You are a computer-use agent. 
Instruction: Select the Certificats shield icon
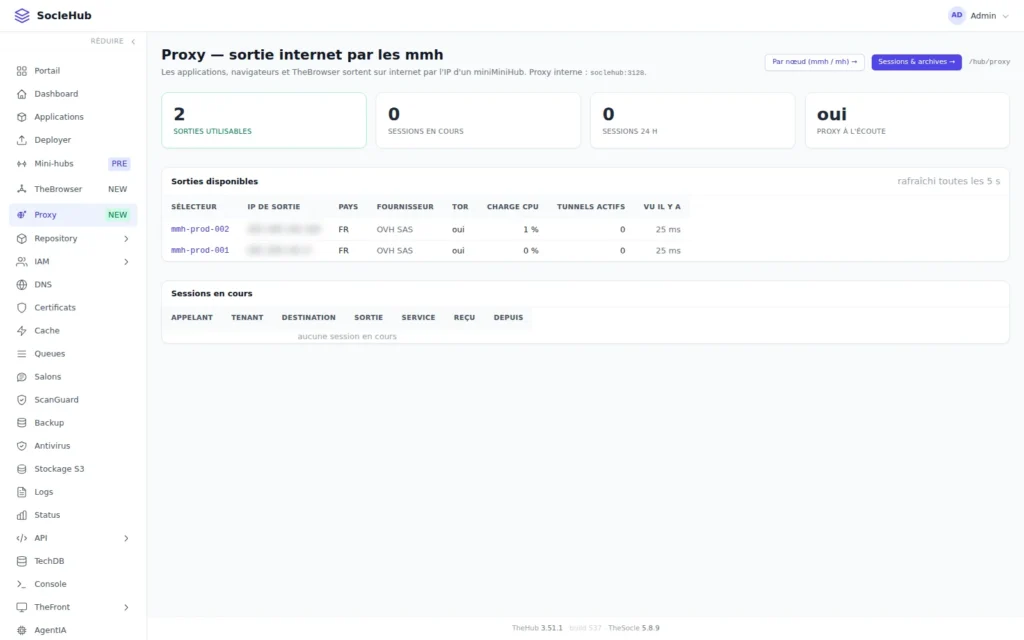coord(22,308)
